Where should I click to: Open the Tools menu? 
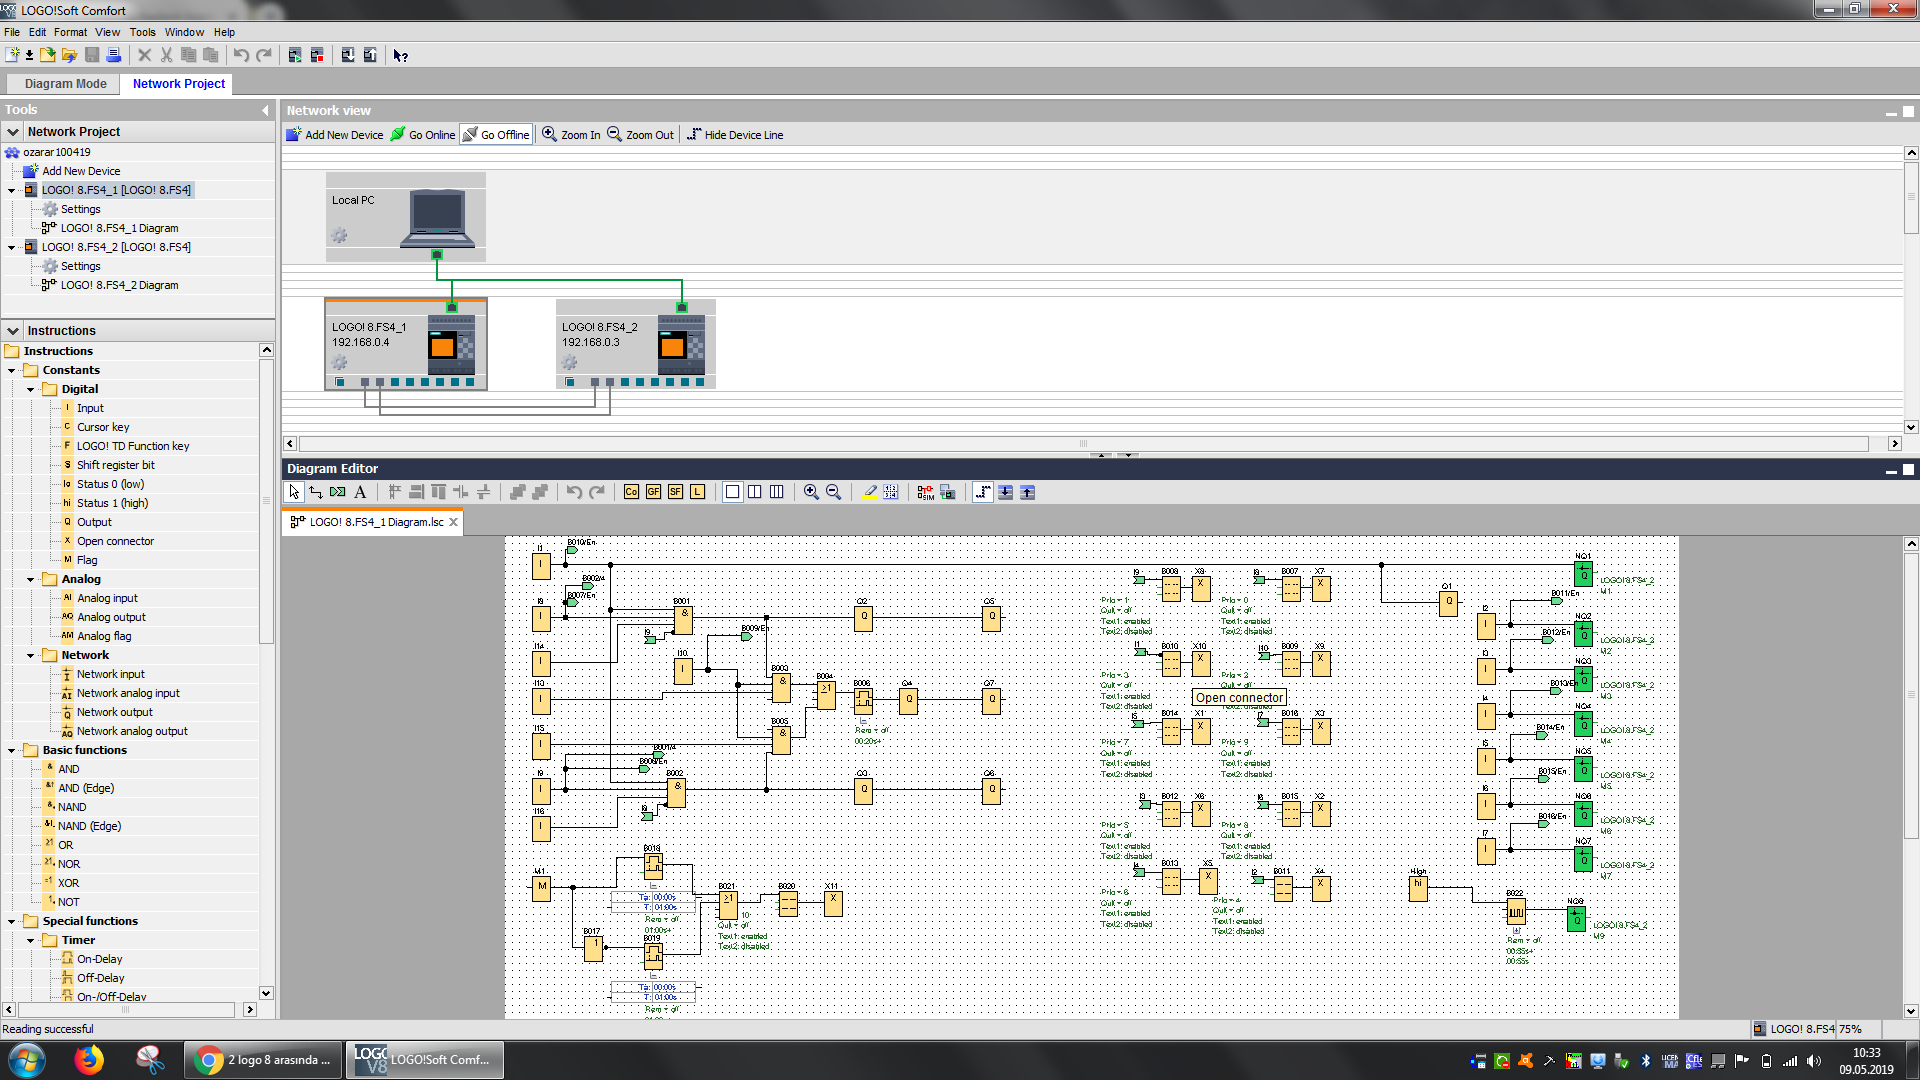(142, 32)
